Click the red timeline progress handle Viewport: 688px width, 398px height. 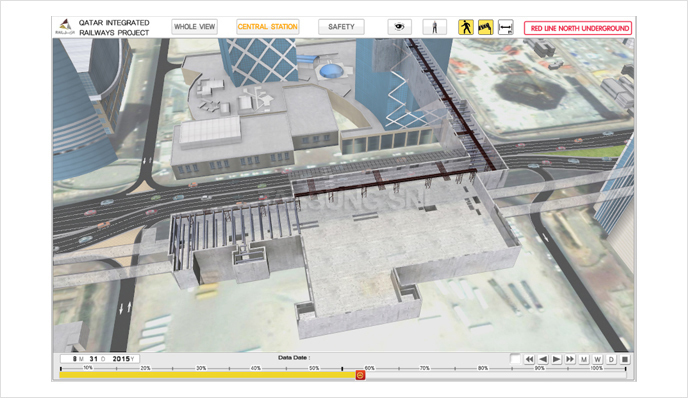(x=360, y=375)
